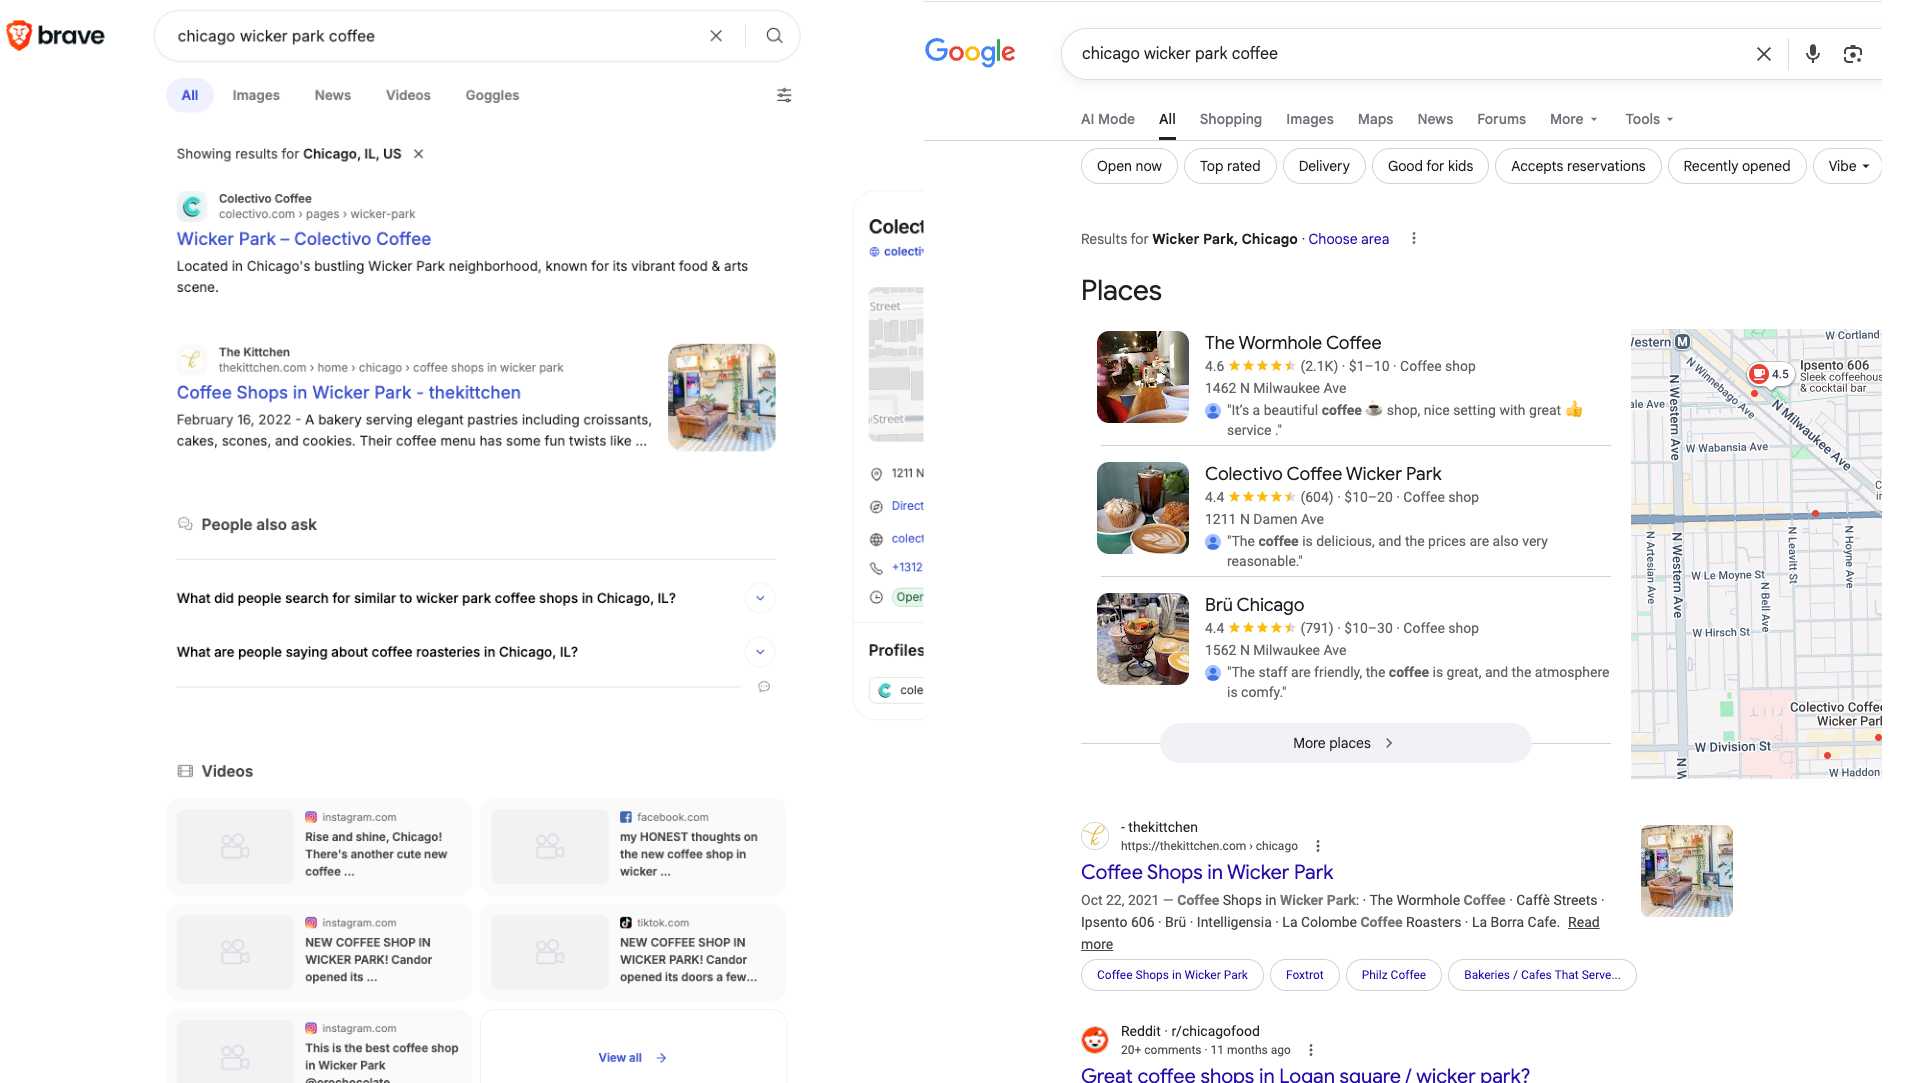Open The Wormhole Coffee photo thumbnail
1920x1083 pixels.
tap(1143, 377)
